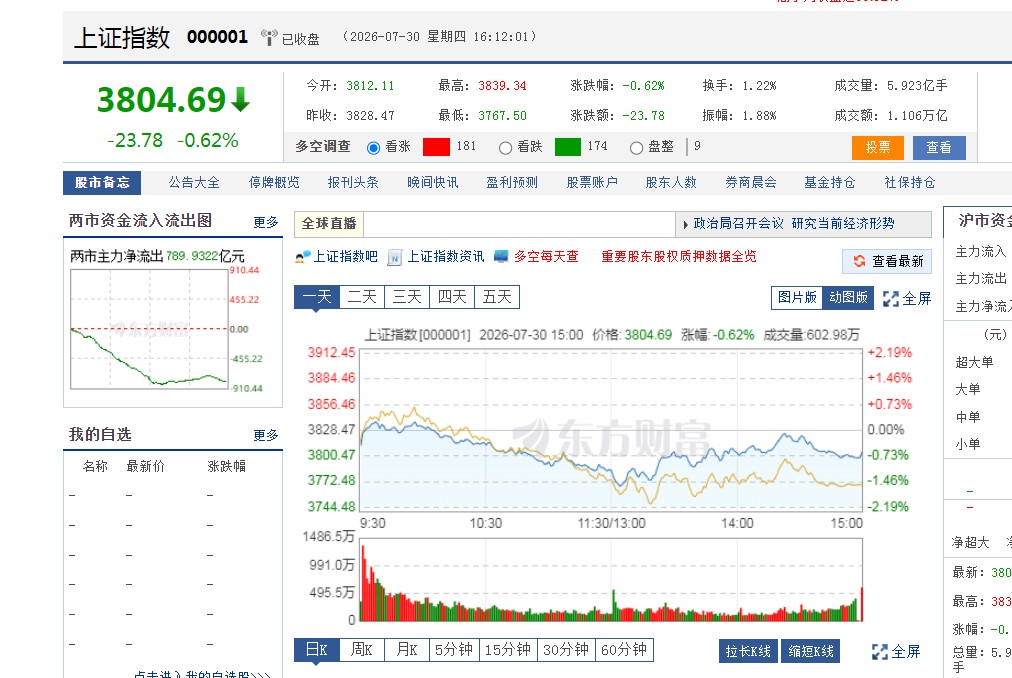The height and width of the screenshot is (678, 1012).
Task: Click the 上证指数 title heading
Action: click(x=122, y=37)
